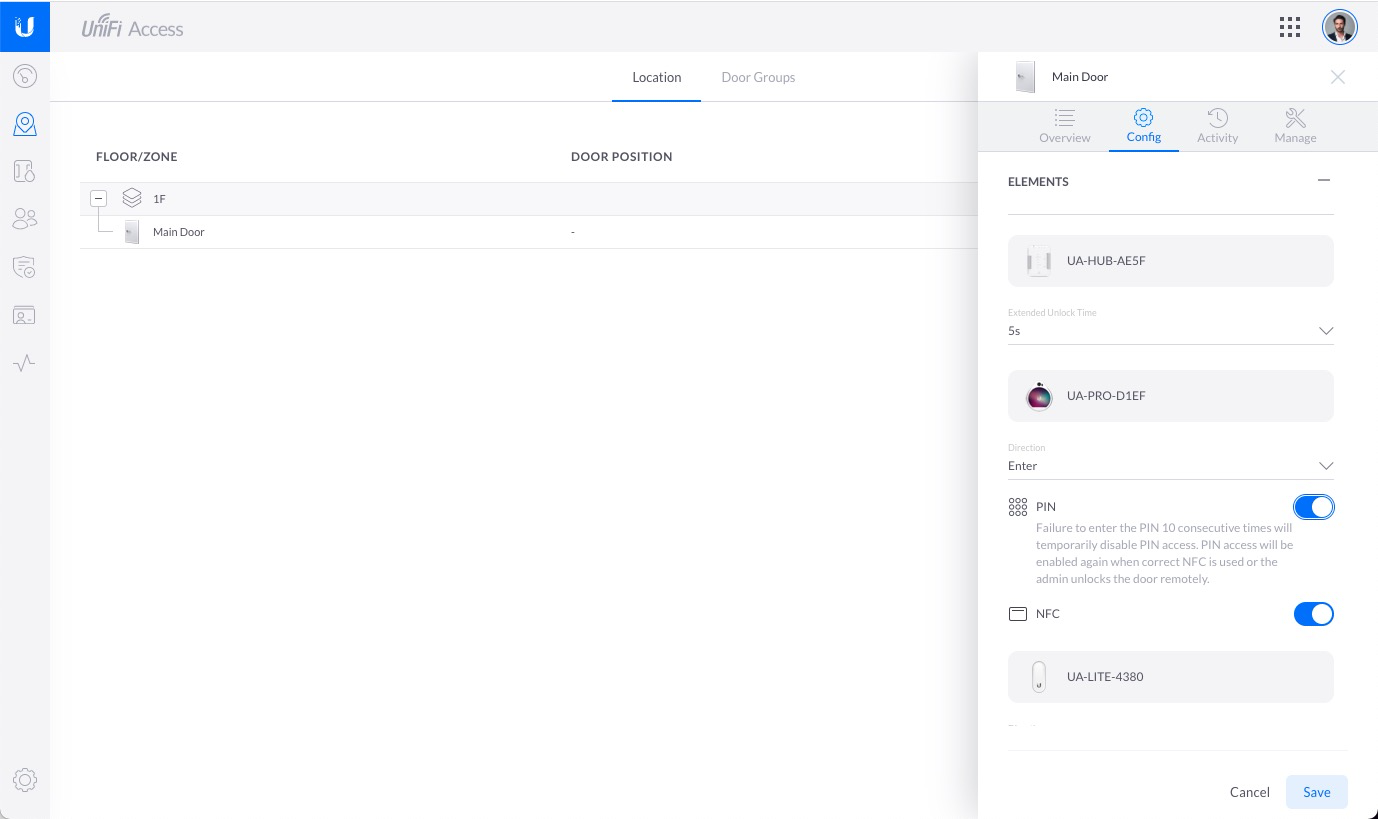Screen dimensions: 1378x819
Task: Select the UA-LITE-4380 device card
Action: (1171, 677)
